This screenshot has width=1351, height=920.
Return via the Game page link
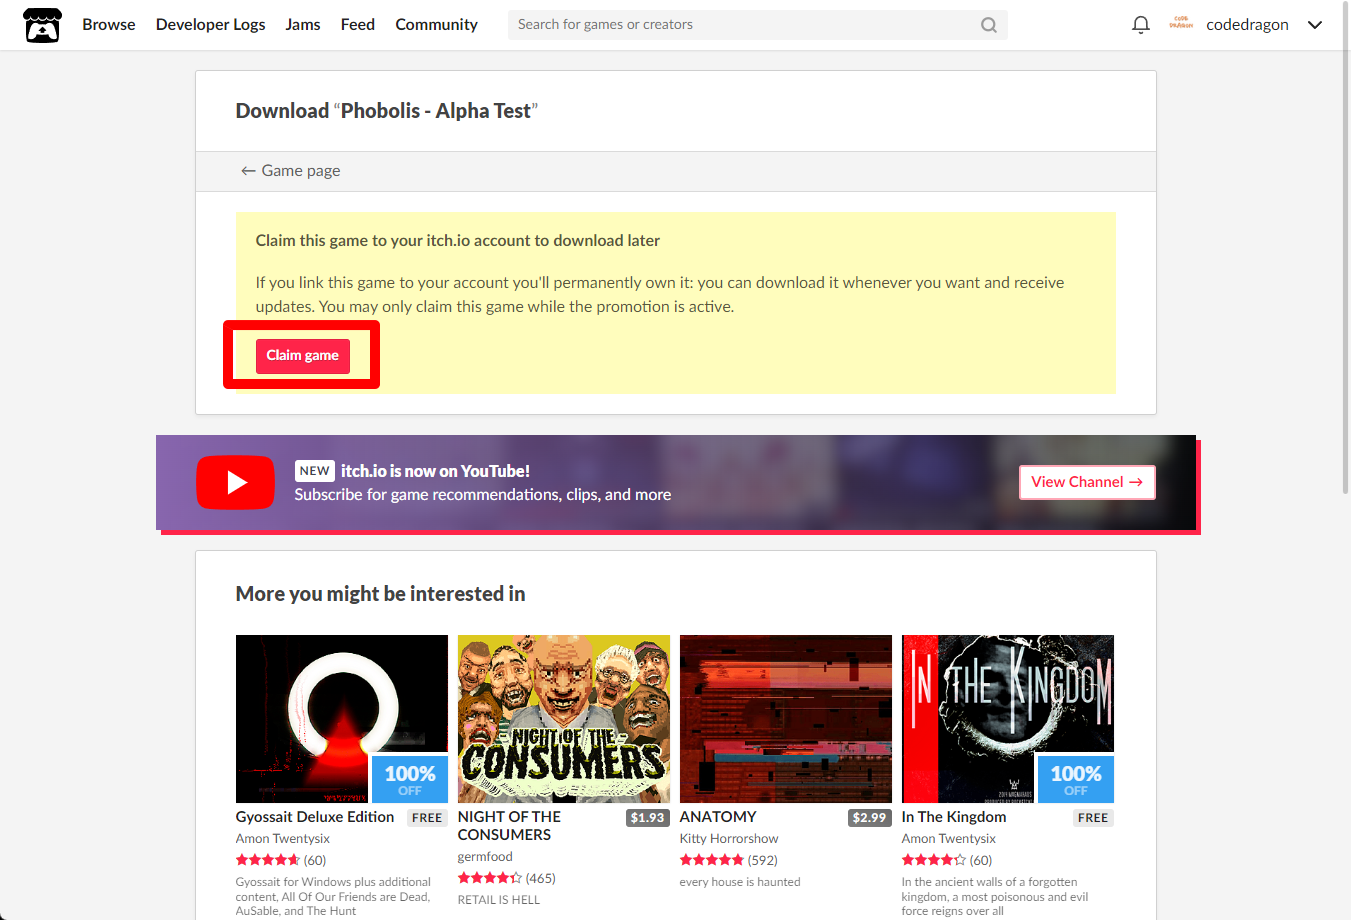(291, 171)
